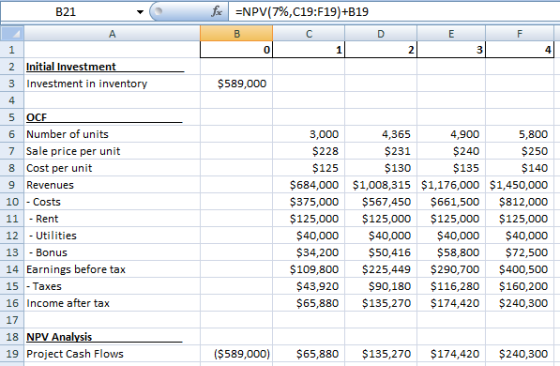560x366 pixels.
Task: Click the 4,365 units cell
Action: [x=381, y=134]
